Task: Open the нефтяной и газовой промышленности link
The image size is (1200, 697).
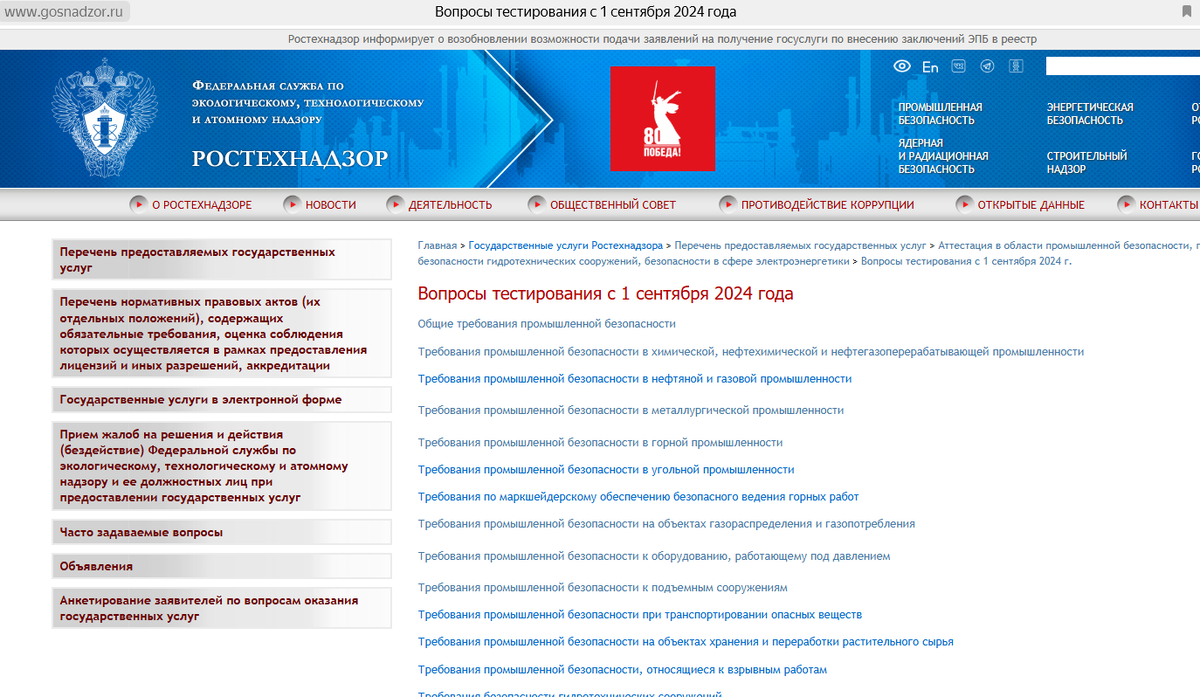Action: (x=635, y=379)
